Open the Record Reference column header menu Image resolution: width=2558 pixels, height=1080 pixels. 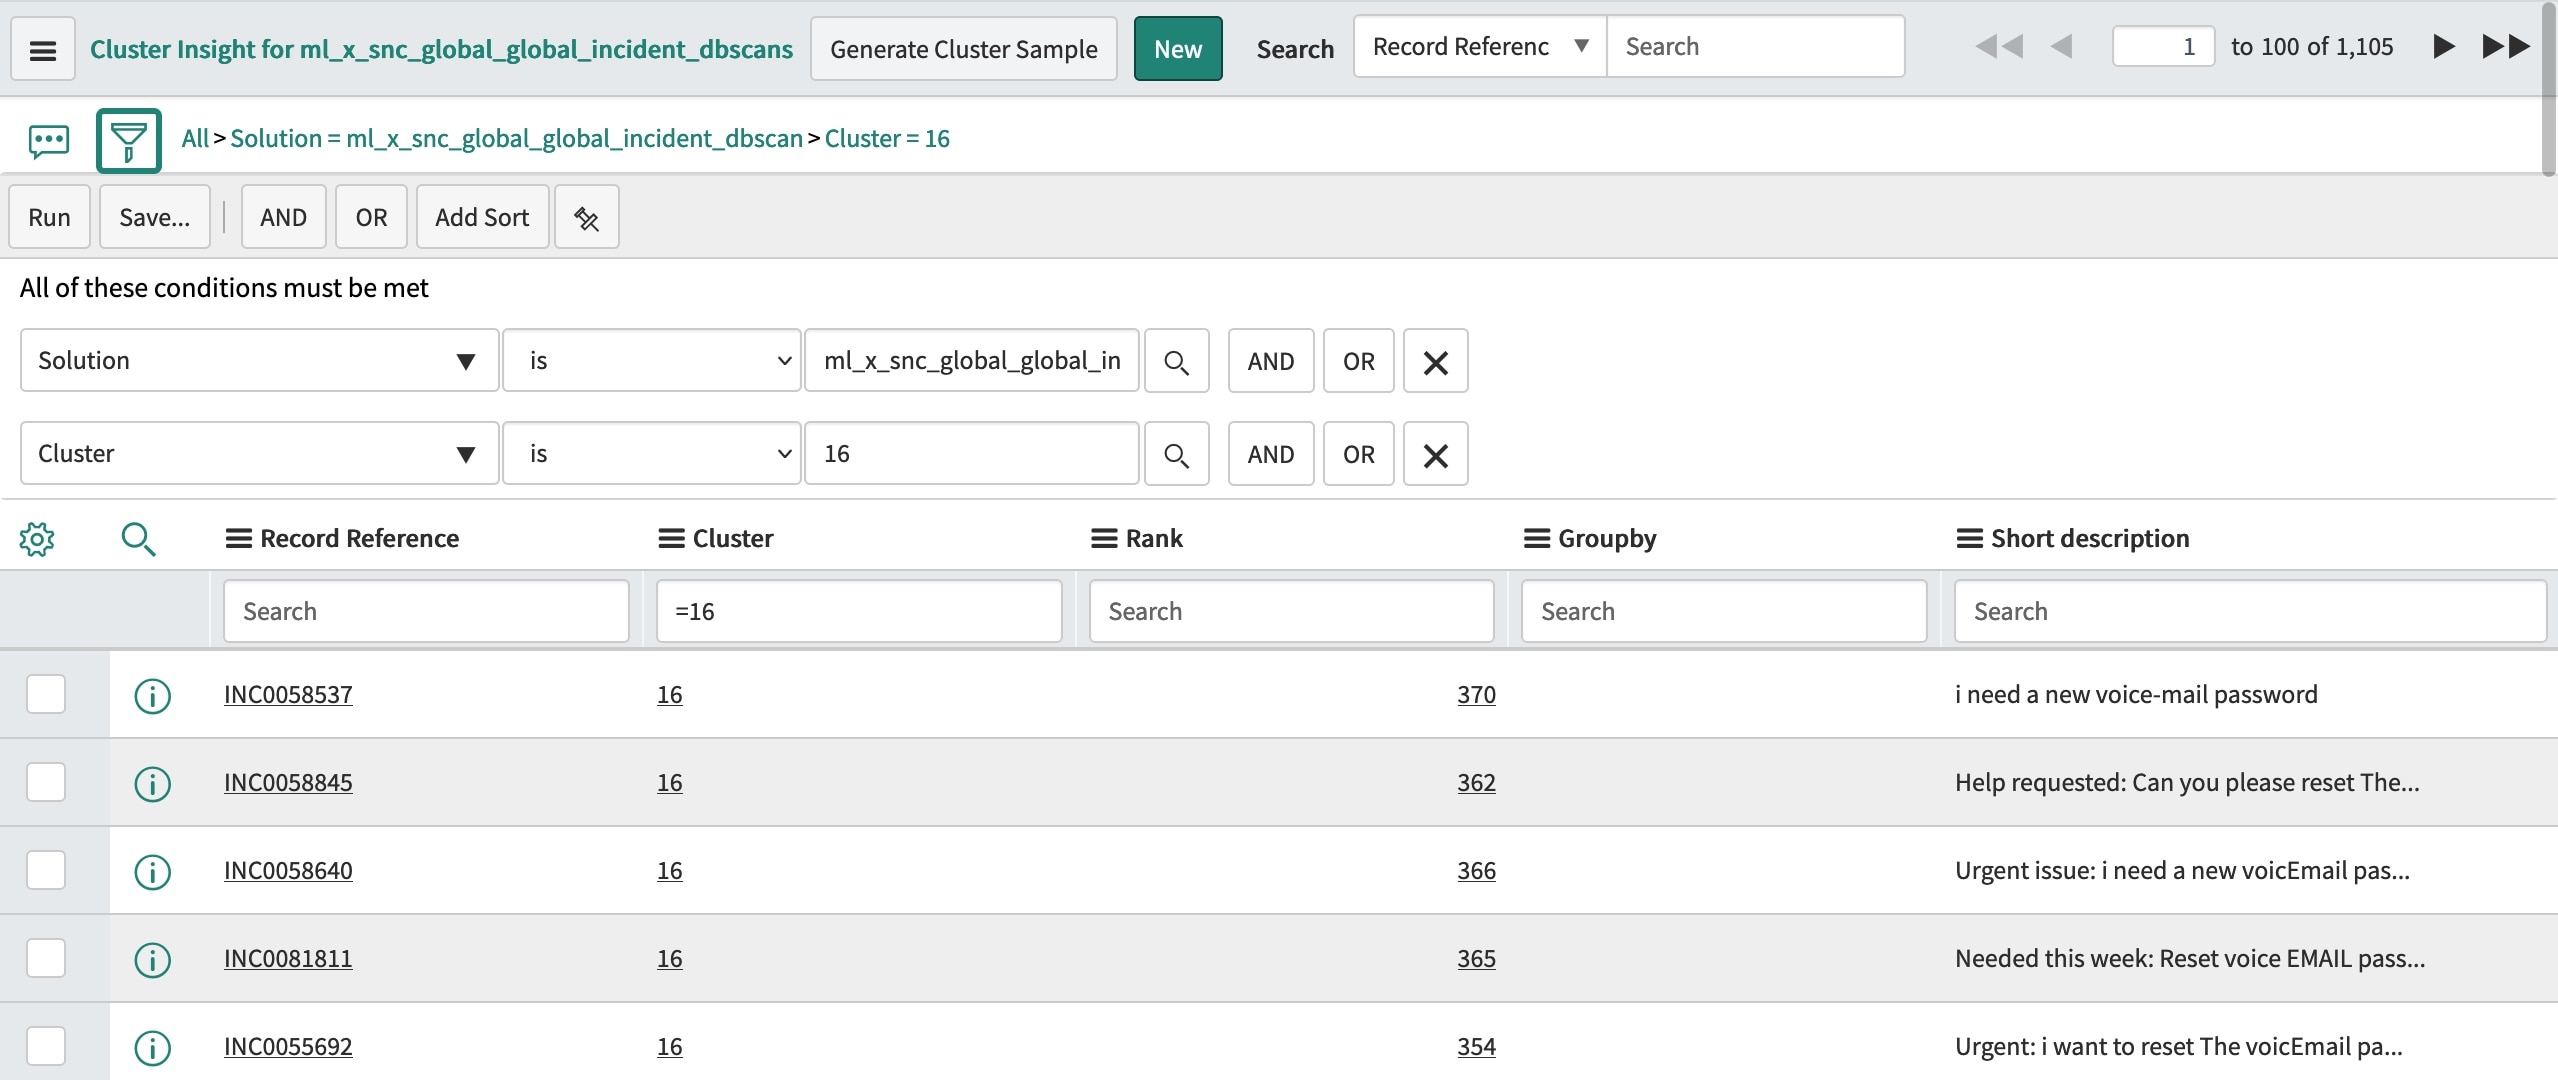pyautogui.click(x=237, y=537)
